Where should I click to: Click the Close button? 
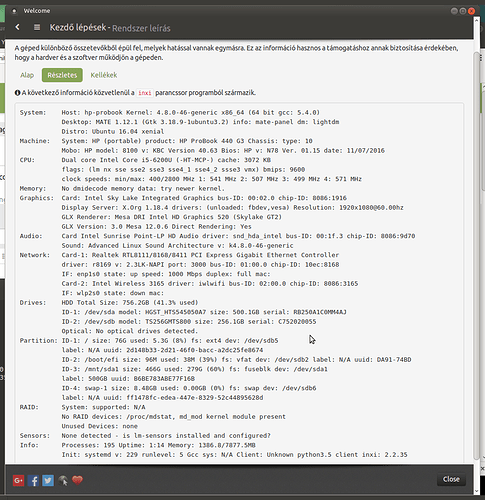[451, 479]
